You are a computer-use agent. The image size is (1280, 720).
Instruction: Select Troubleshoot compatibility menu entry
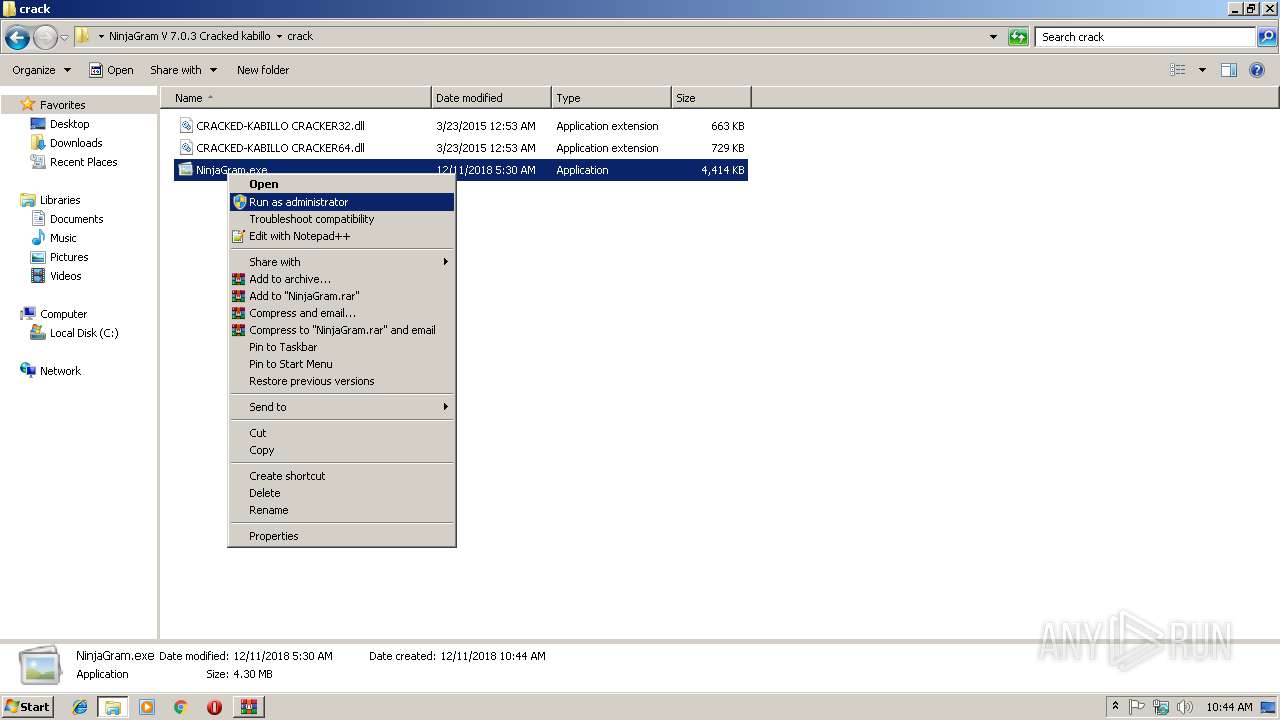341,219
